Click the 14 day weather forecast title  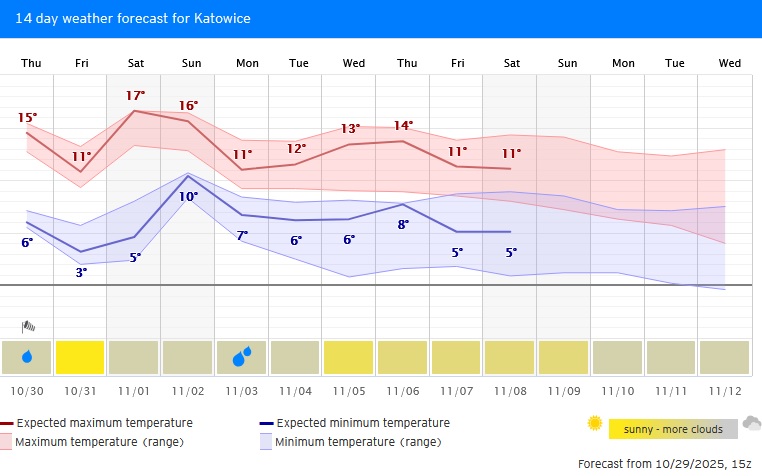(x=133, y=19)
